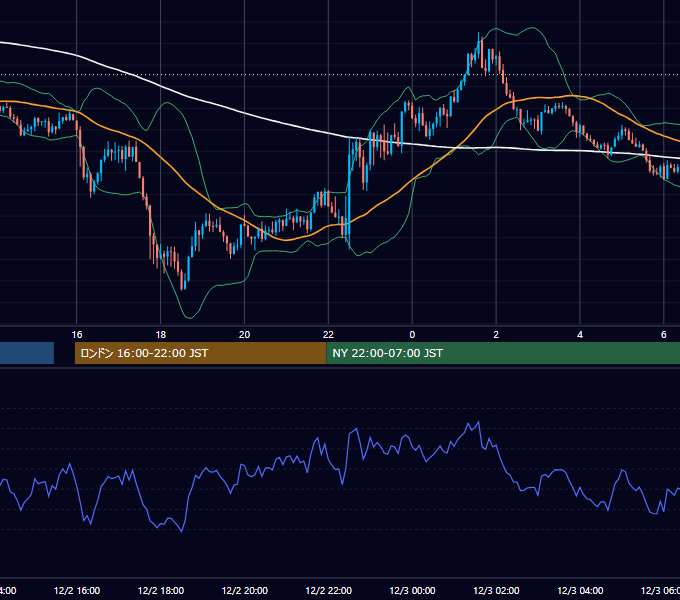Click the blue session bar left of London
Image resolution: width=680 pixels, height=600 pixels.
click(27, 353)
